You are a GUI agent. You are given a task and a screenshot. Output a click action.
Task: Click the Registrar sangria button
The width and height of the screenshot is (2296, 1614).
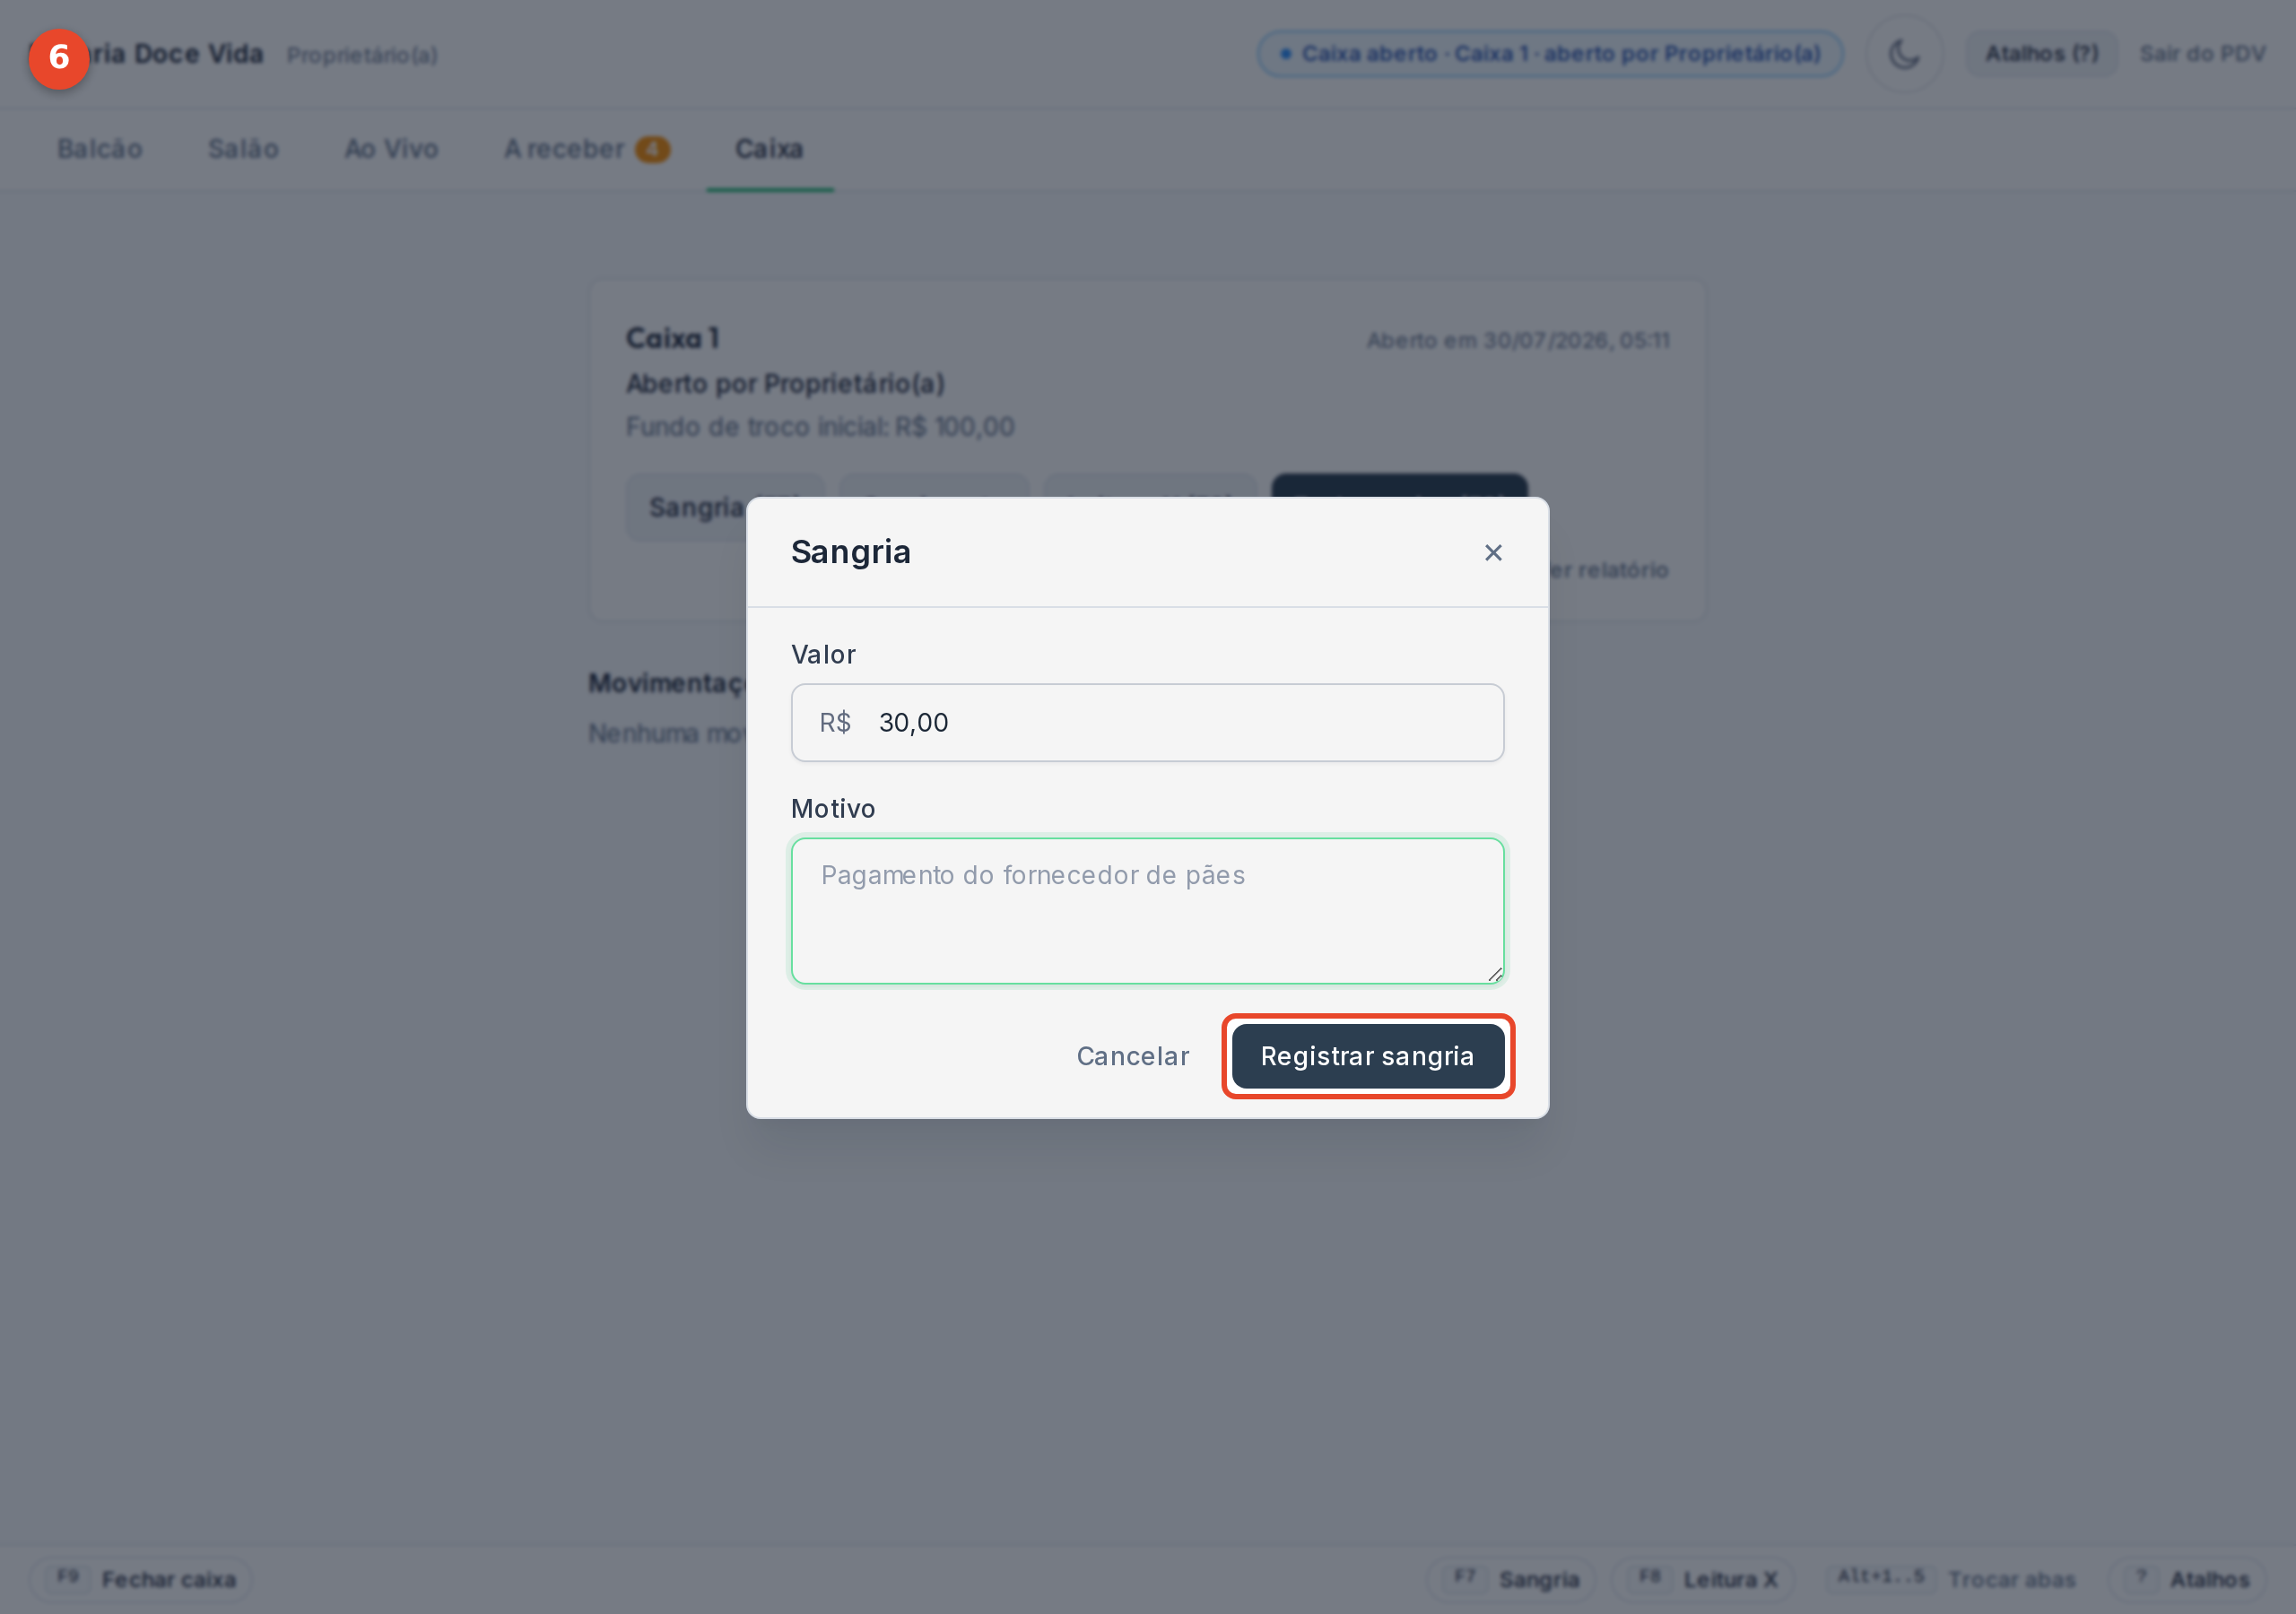(1367, 1056)
